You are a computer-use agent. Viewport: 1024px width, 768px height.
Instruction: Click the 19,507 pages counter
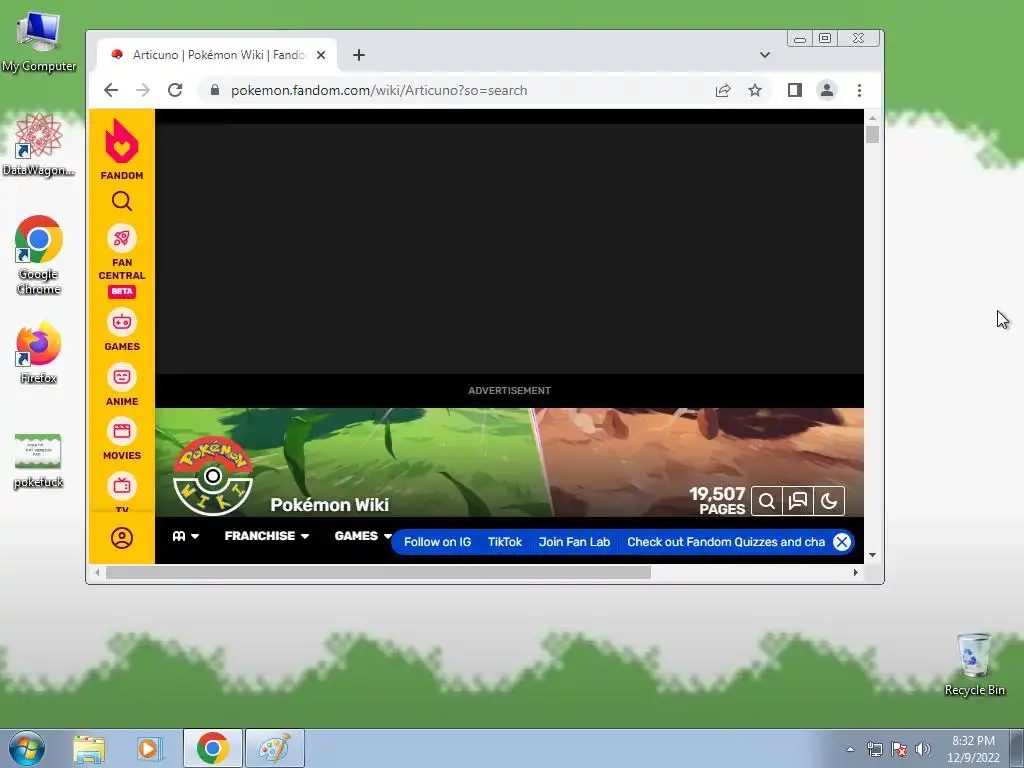(717, 501)
